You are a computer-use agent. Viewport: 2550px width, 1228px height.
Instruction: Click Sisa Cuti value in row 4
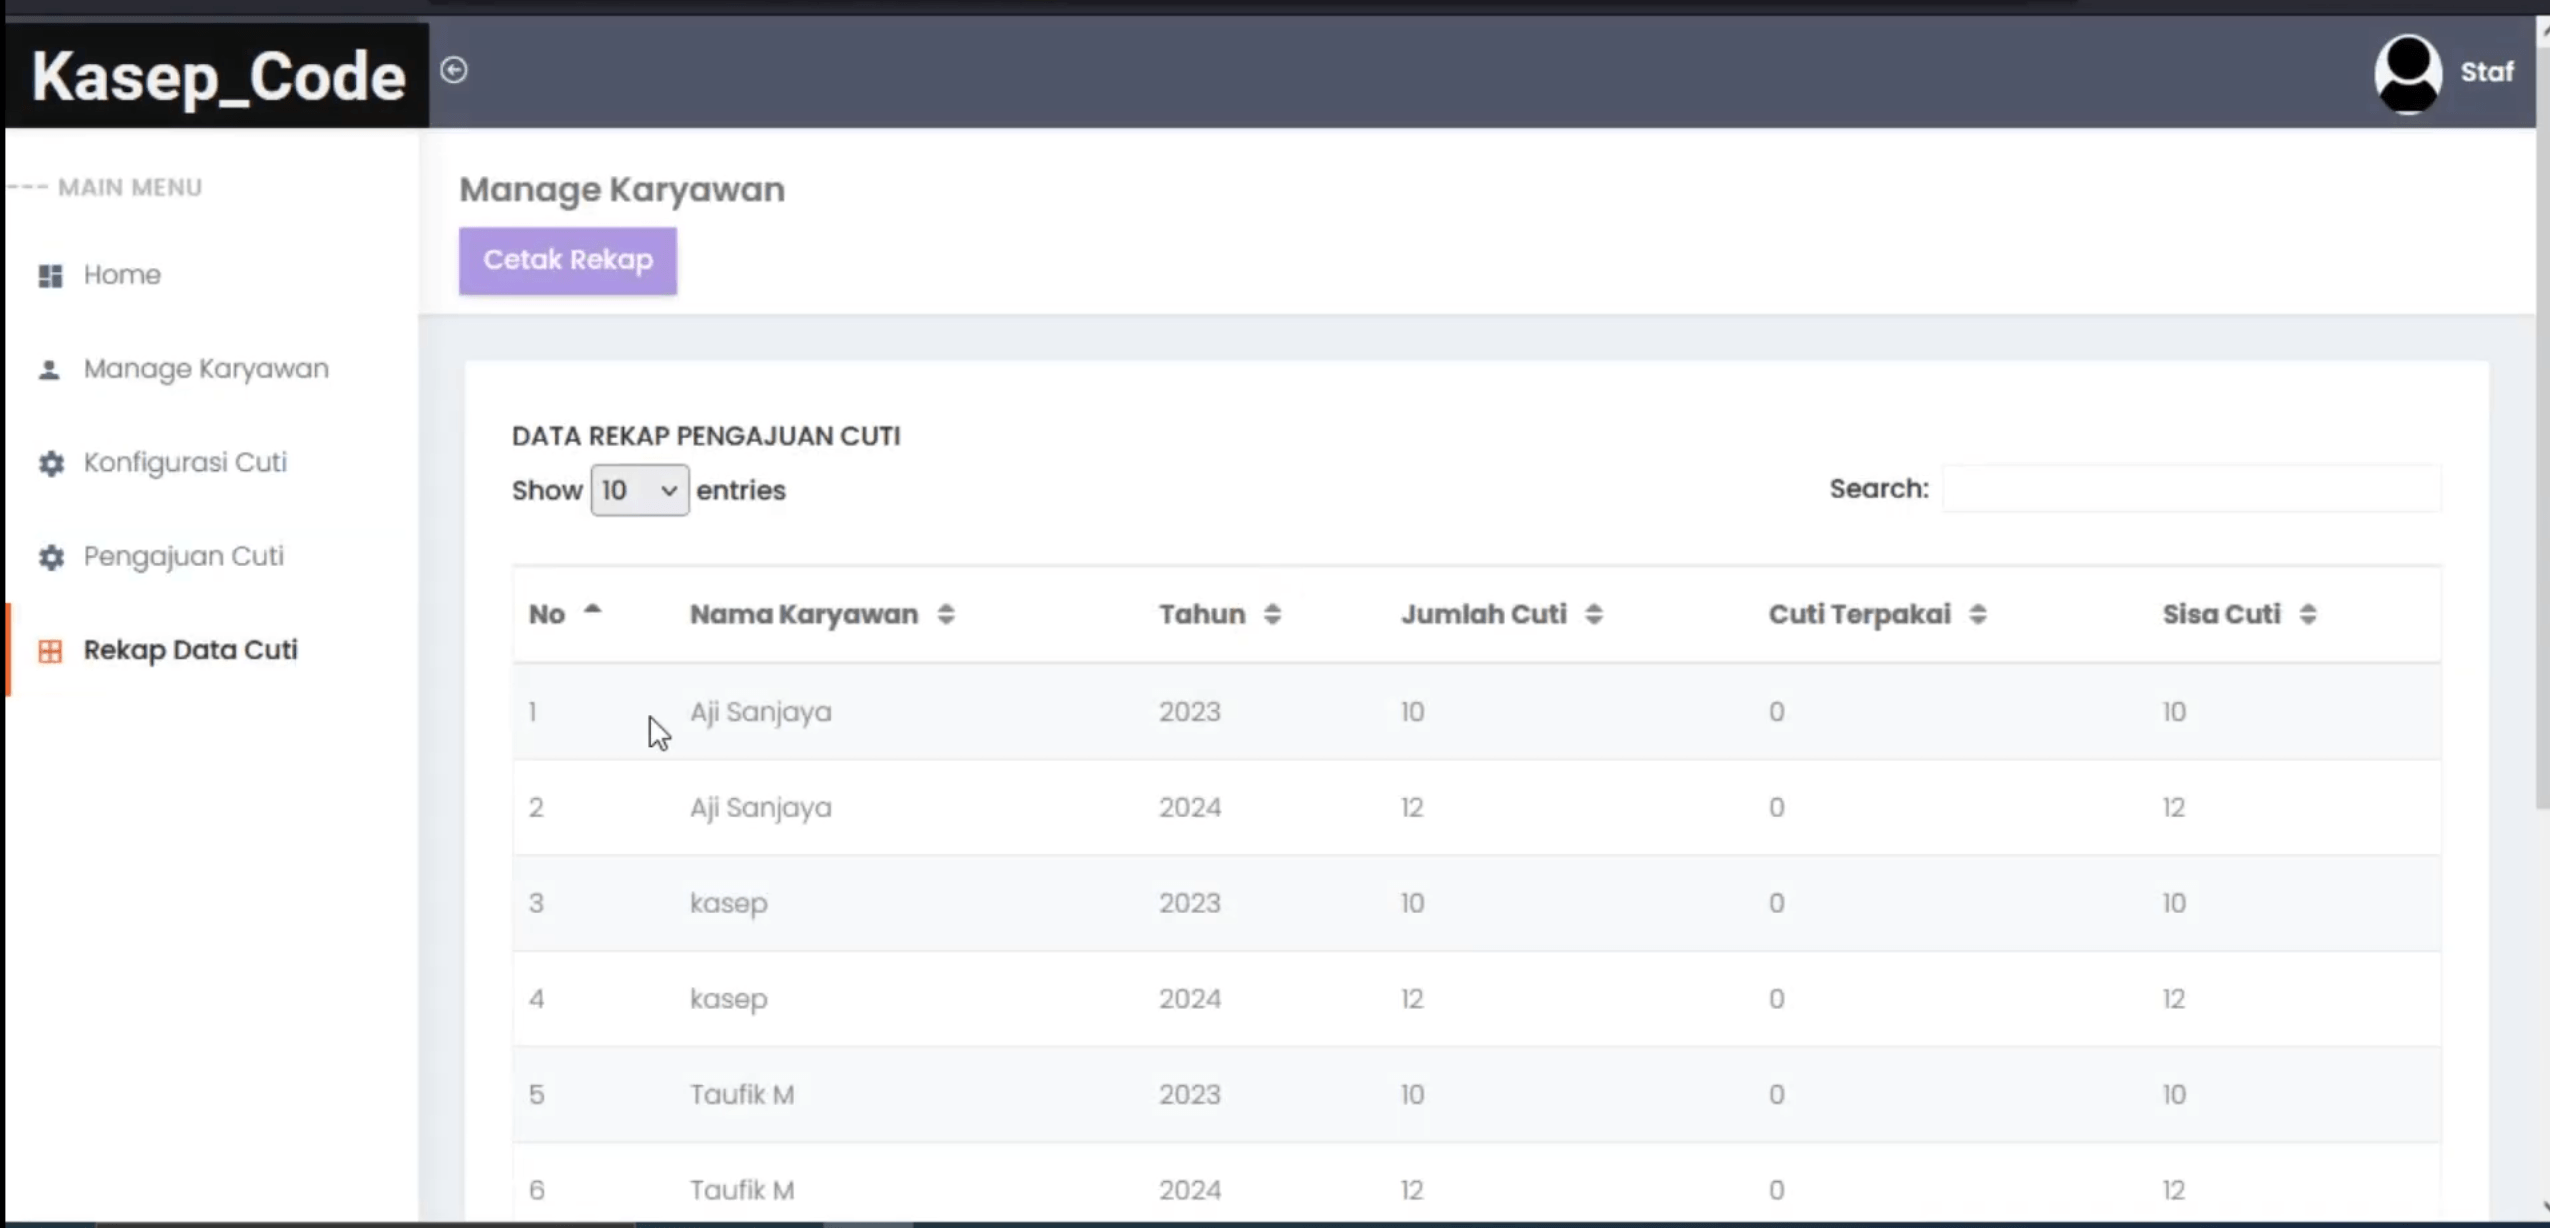click(2174, 999)
